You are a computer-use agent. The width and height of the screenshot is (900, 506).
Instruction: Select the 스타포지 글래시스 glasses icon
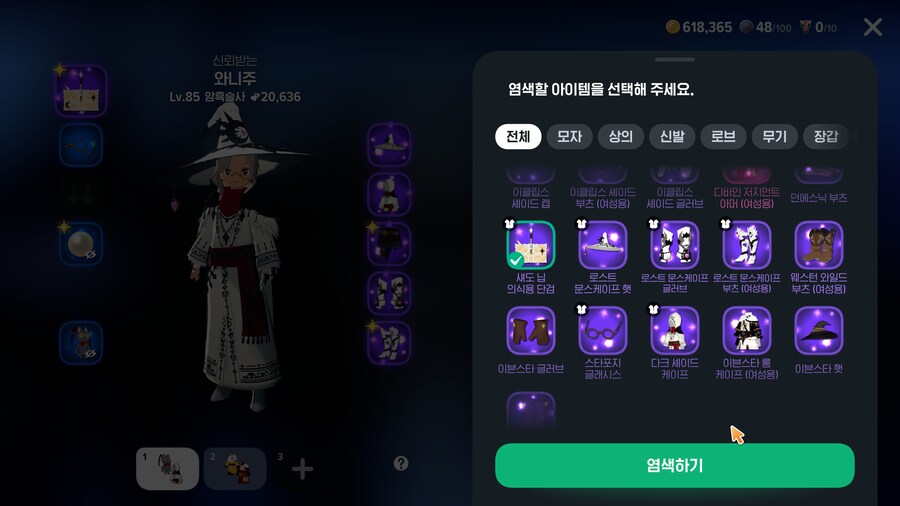pos(603,330)
